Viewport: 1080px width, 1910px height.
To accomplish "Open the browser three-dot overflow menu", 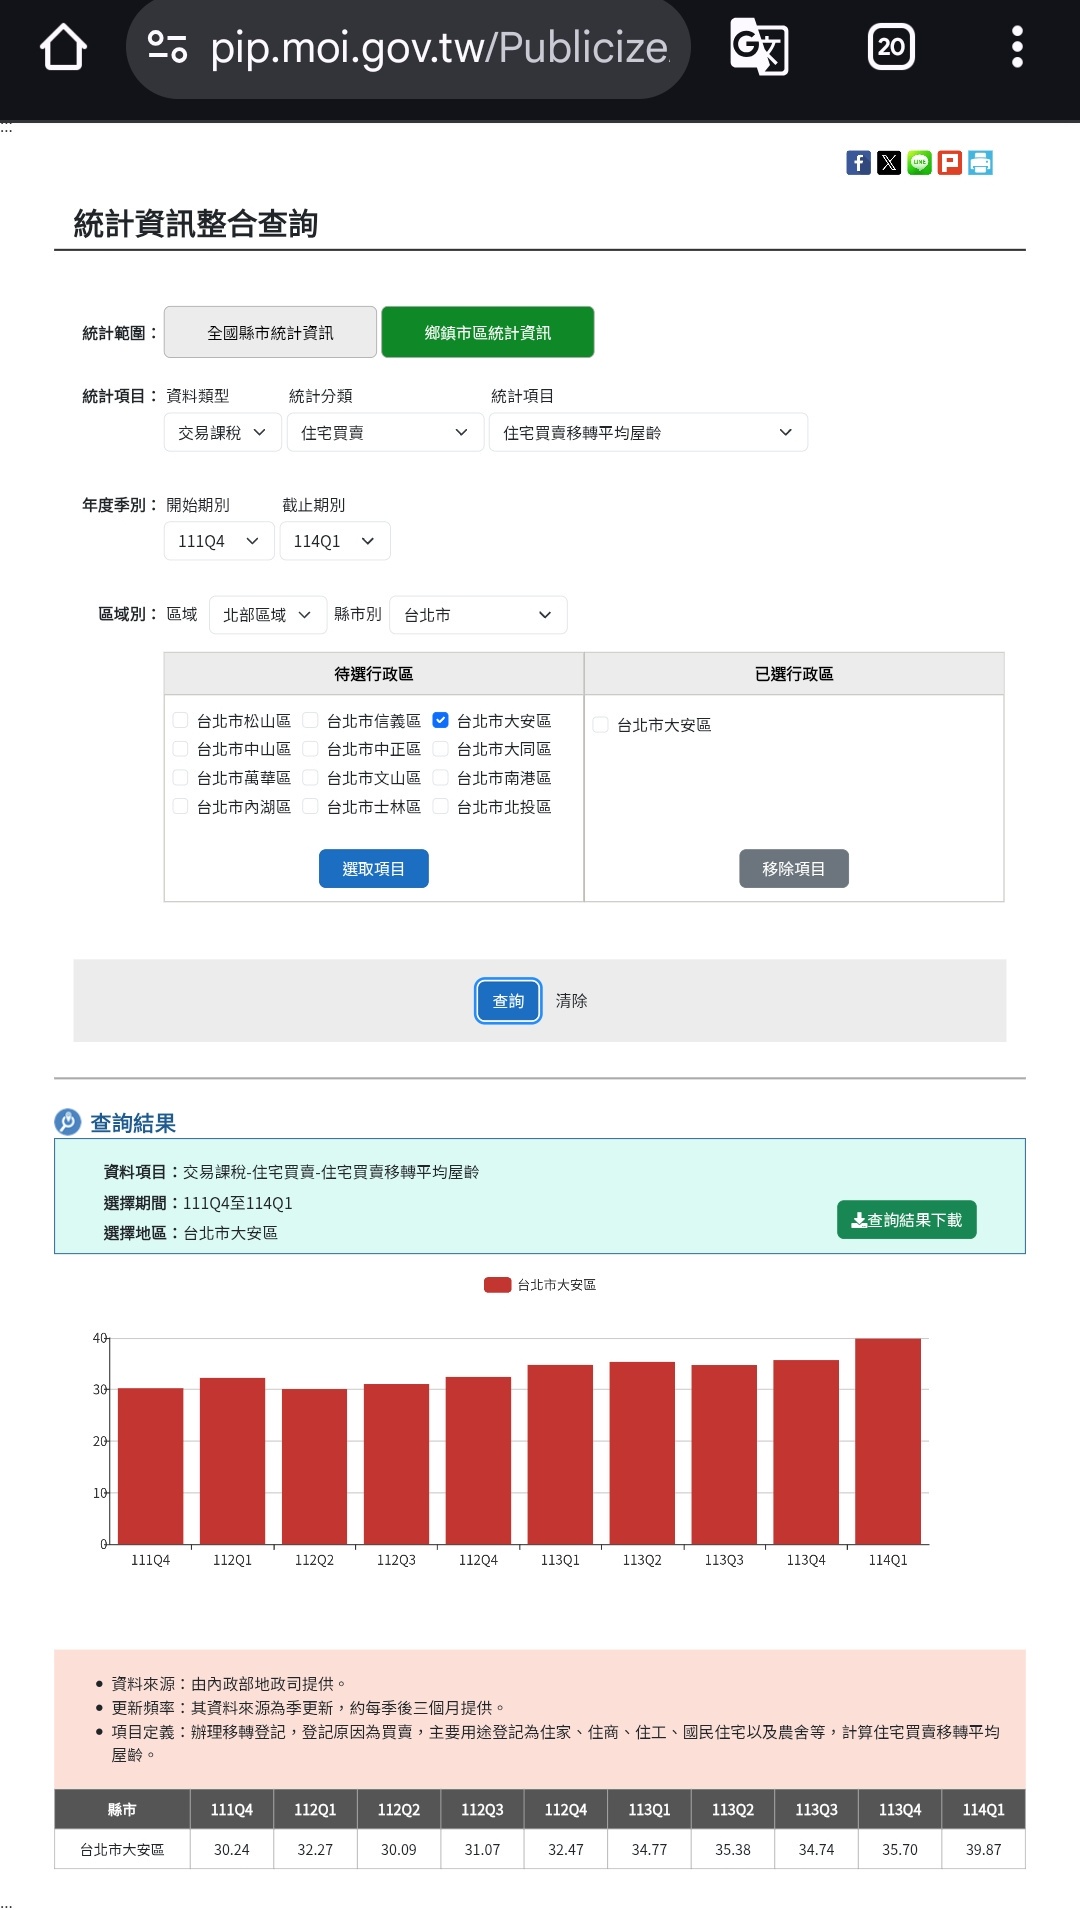I will (1017, 47).
